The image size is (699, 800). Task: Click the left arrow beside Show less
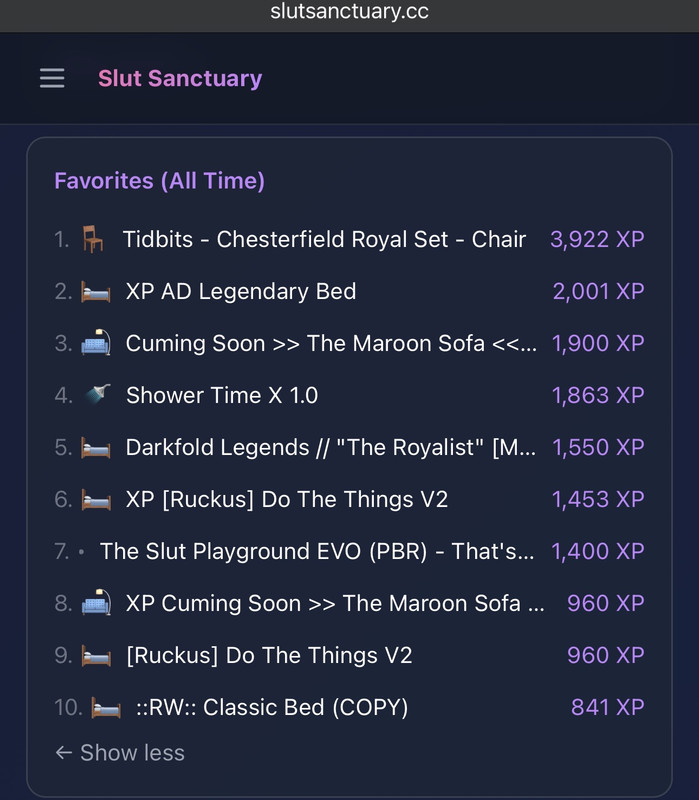pos(63,753)
